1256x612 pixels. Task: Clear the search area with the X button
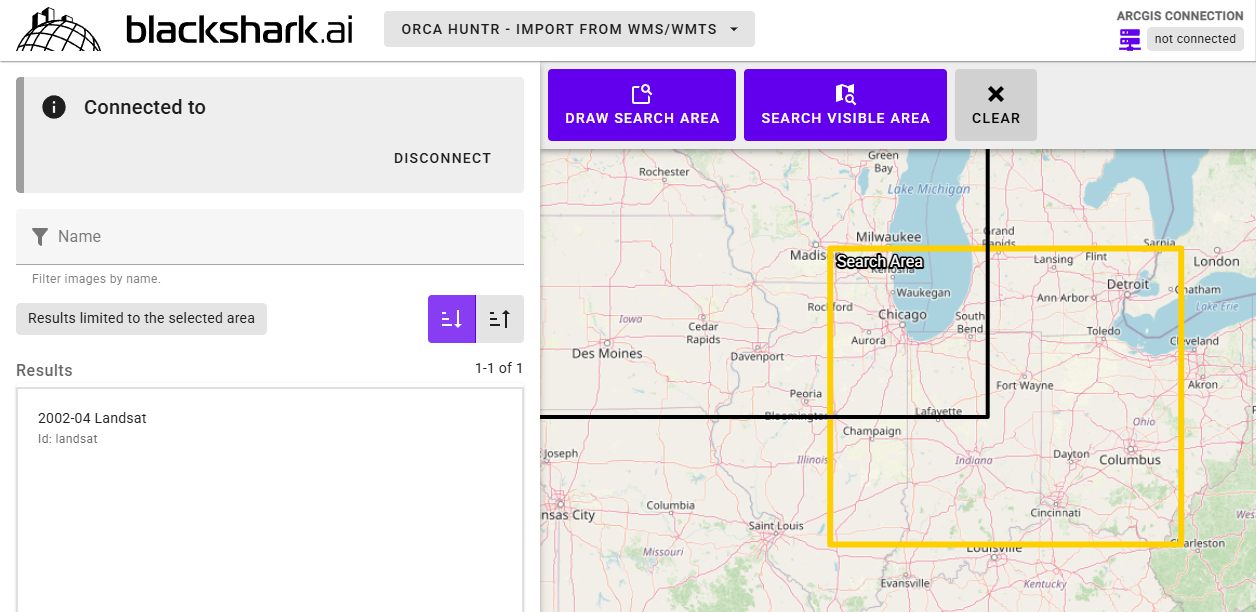click(x=995, y=105)
